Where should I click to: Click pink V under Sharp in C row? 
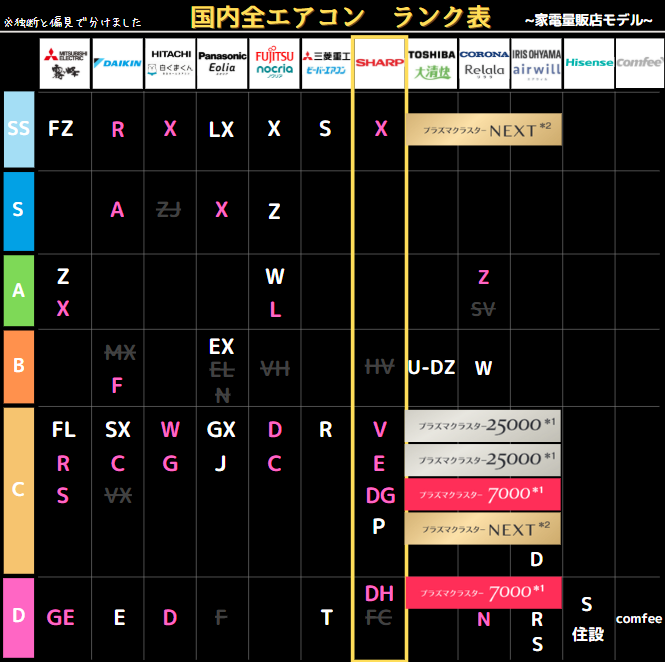click(x=380, y=430)
